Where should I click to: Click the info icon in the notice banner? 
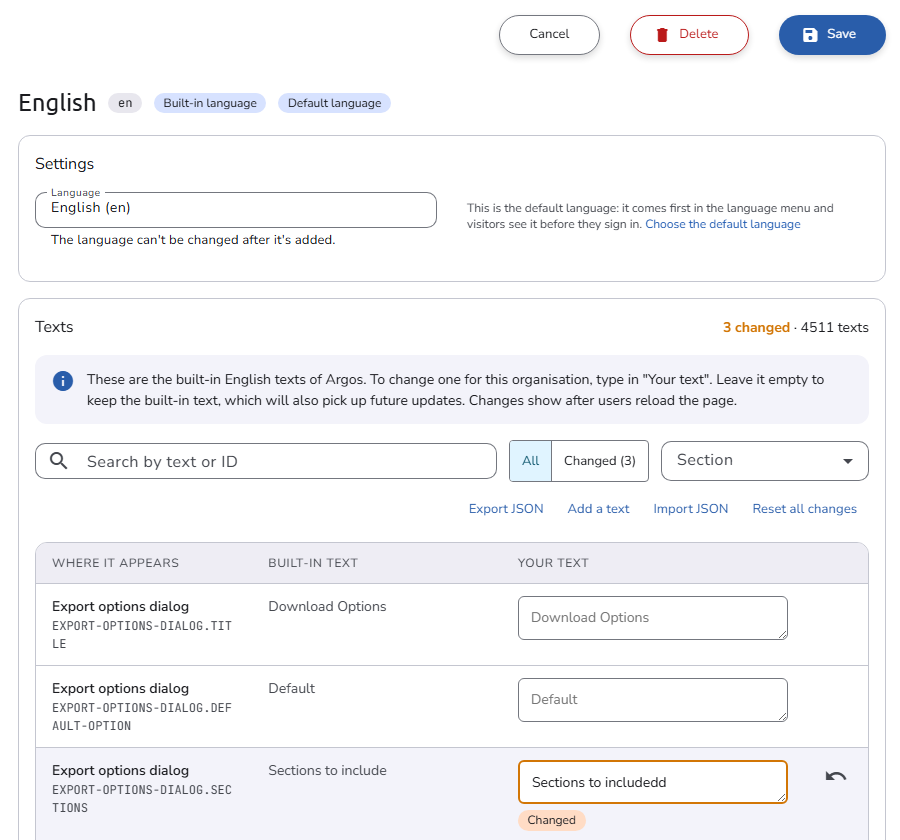(63, 381)
